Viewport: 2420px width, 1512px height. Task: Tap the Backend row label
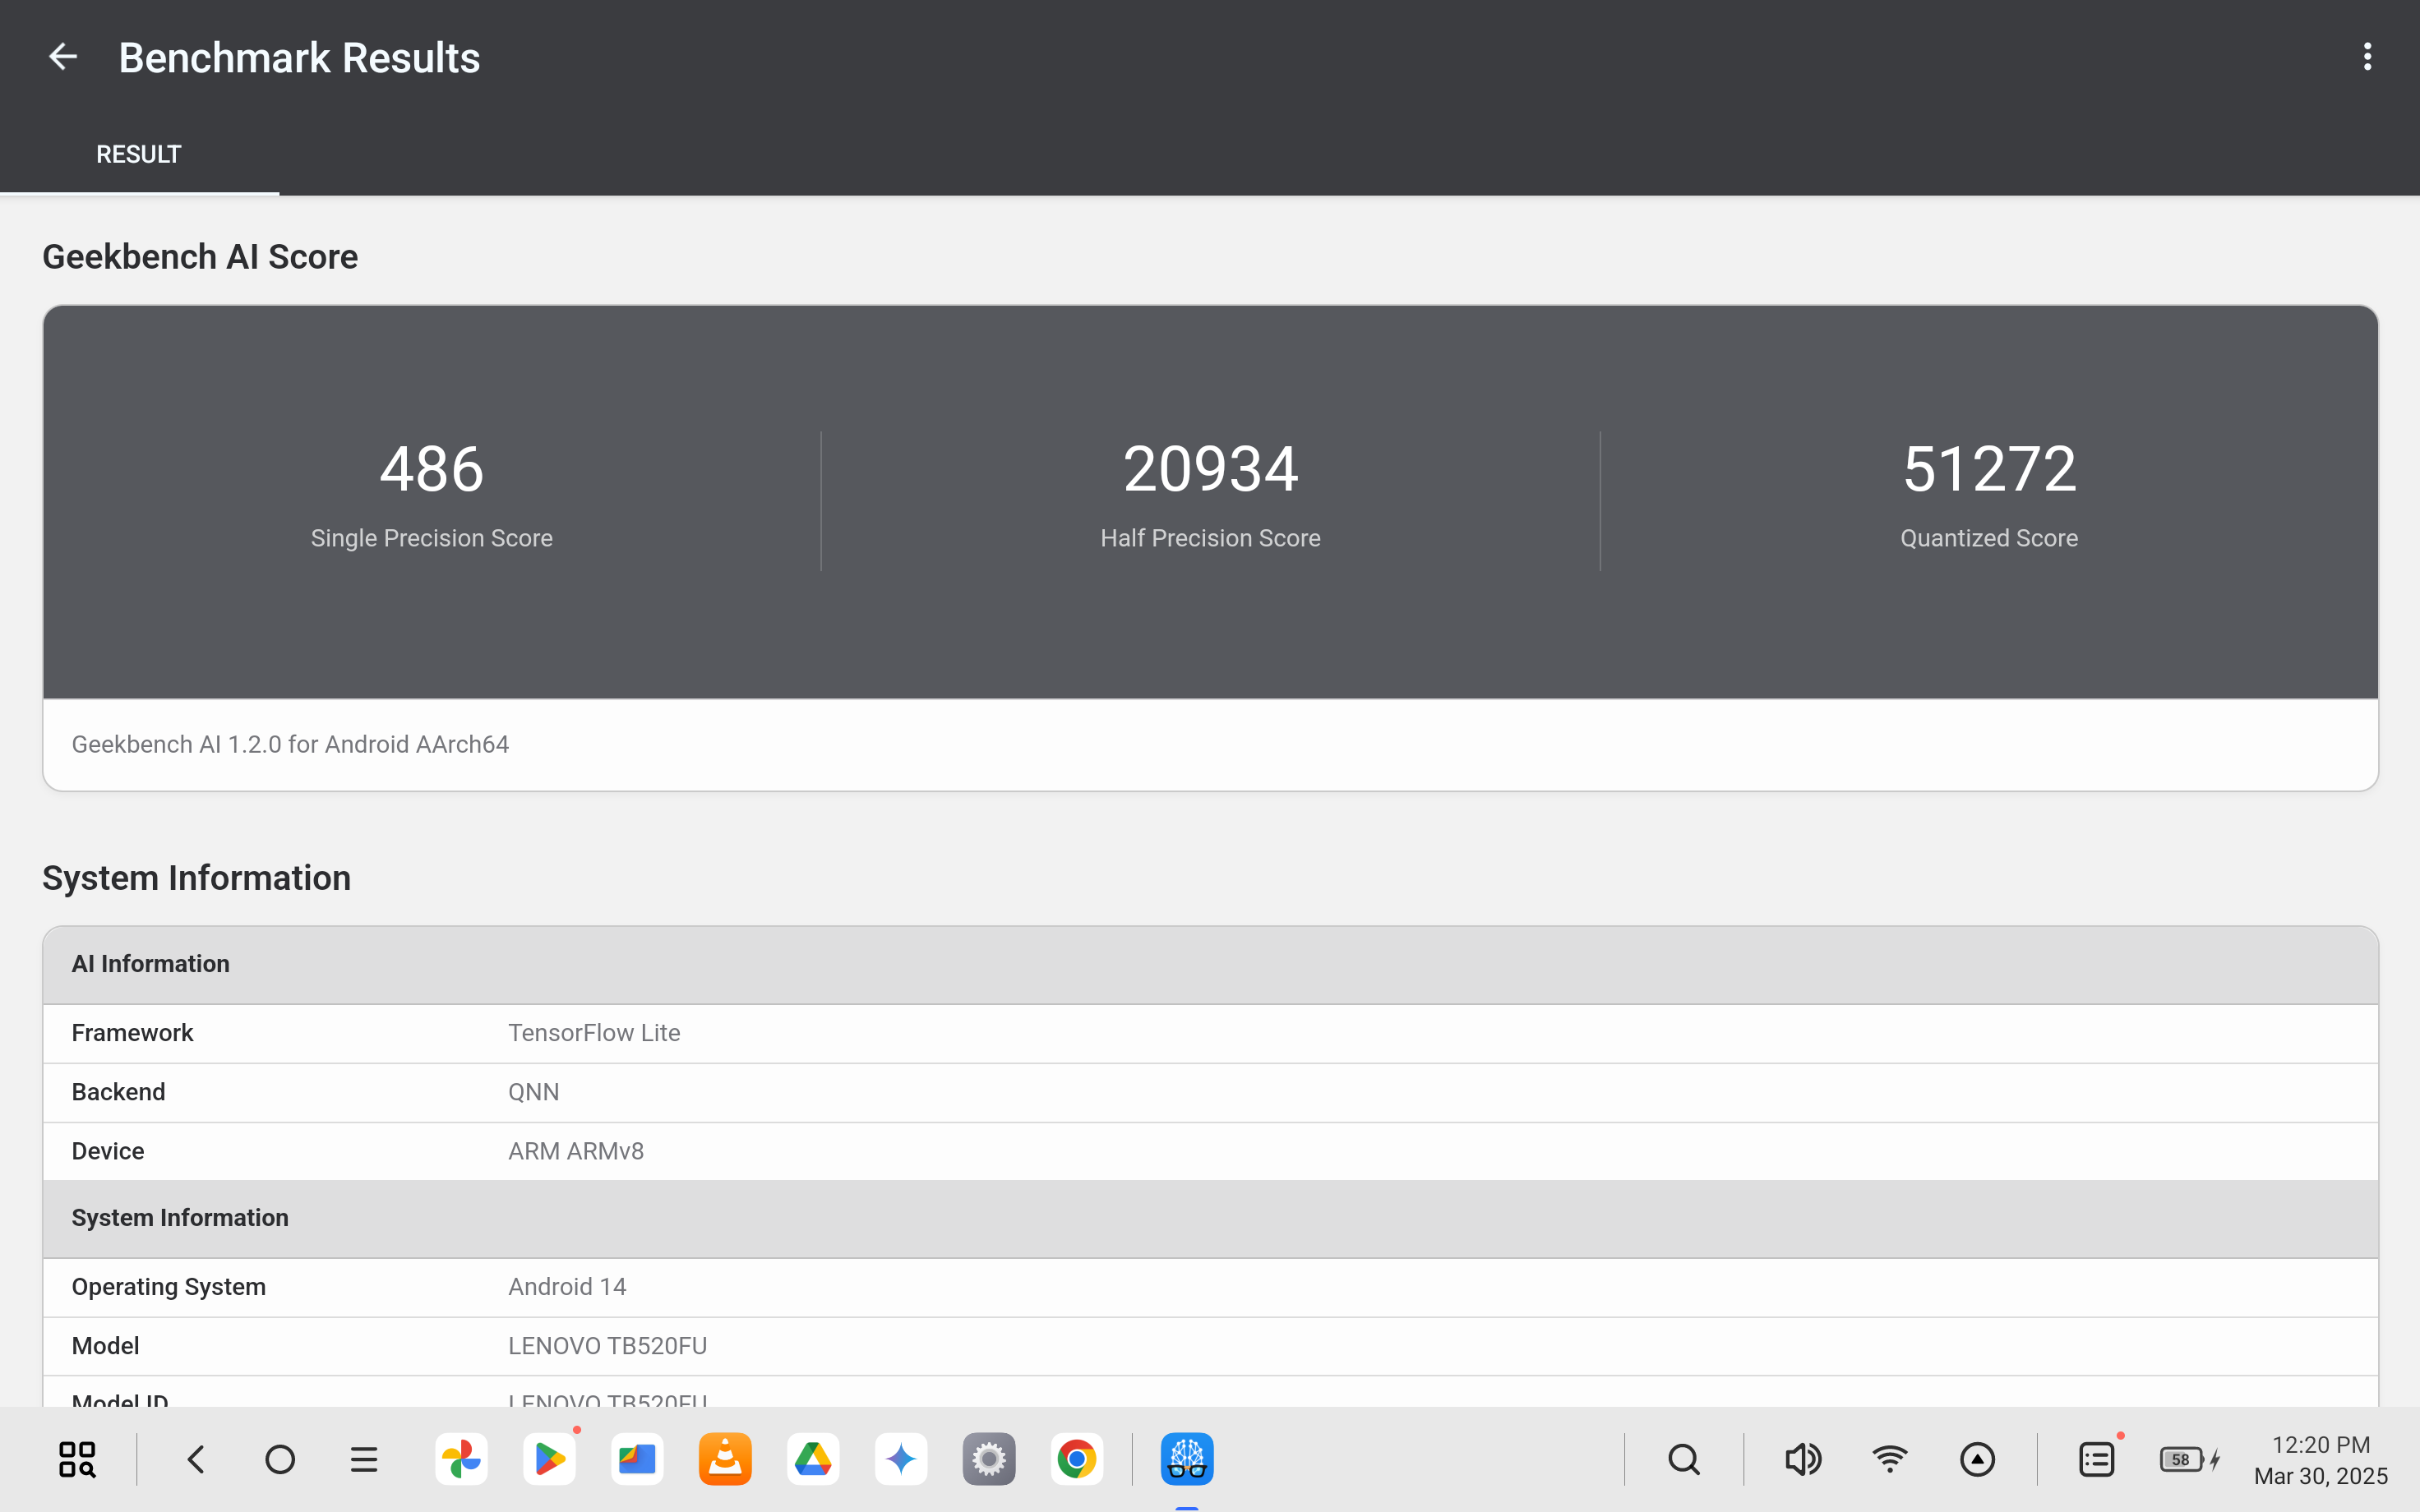click(x=118, y=1091)
